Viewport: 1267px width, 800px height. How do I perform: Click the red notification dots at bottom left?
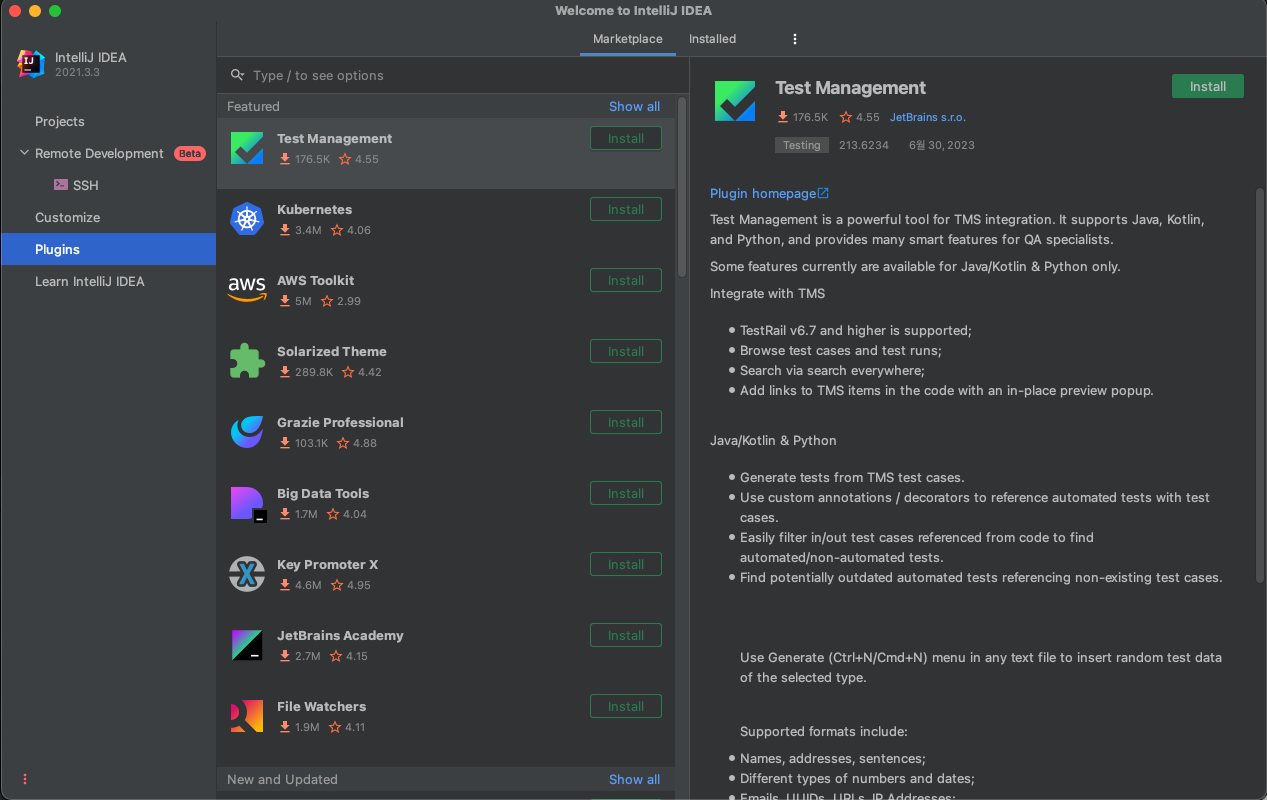[25, 779]
